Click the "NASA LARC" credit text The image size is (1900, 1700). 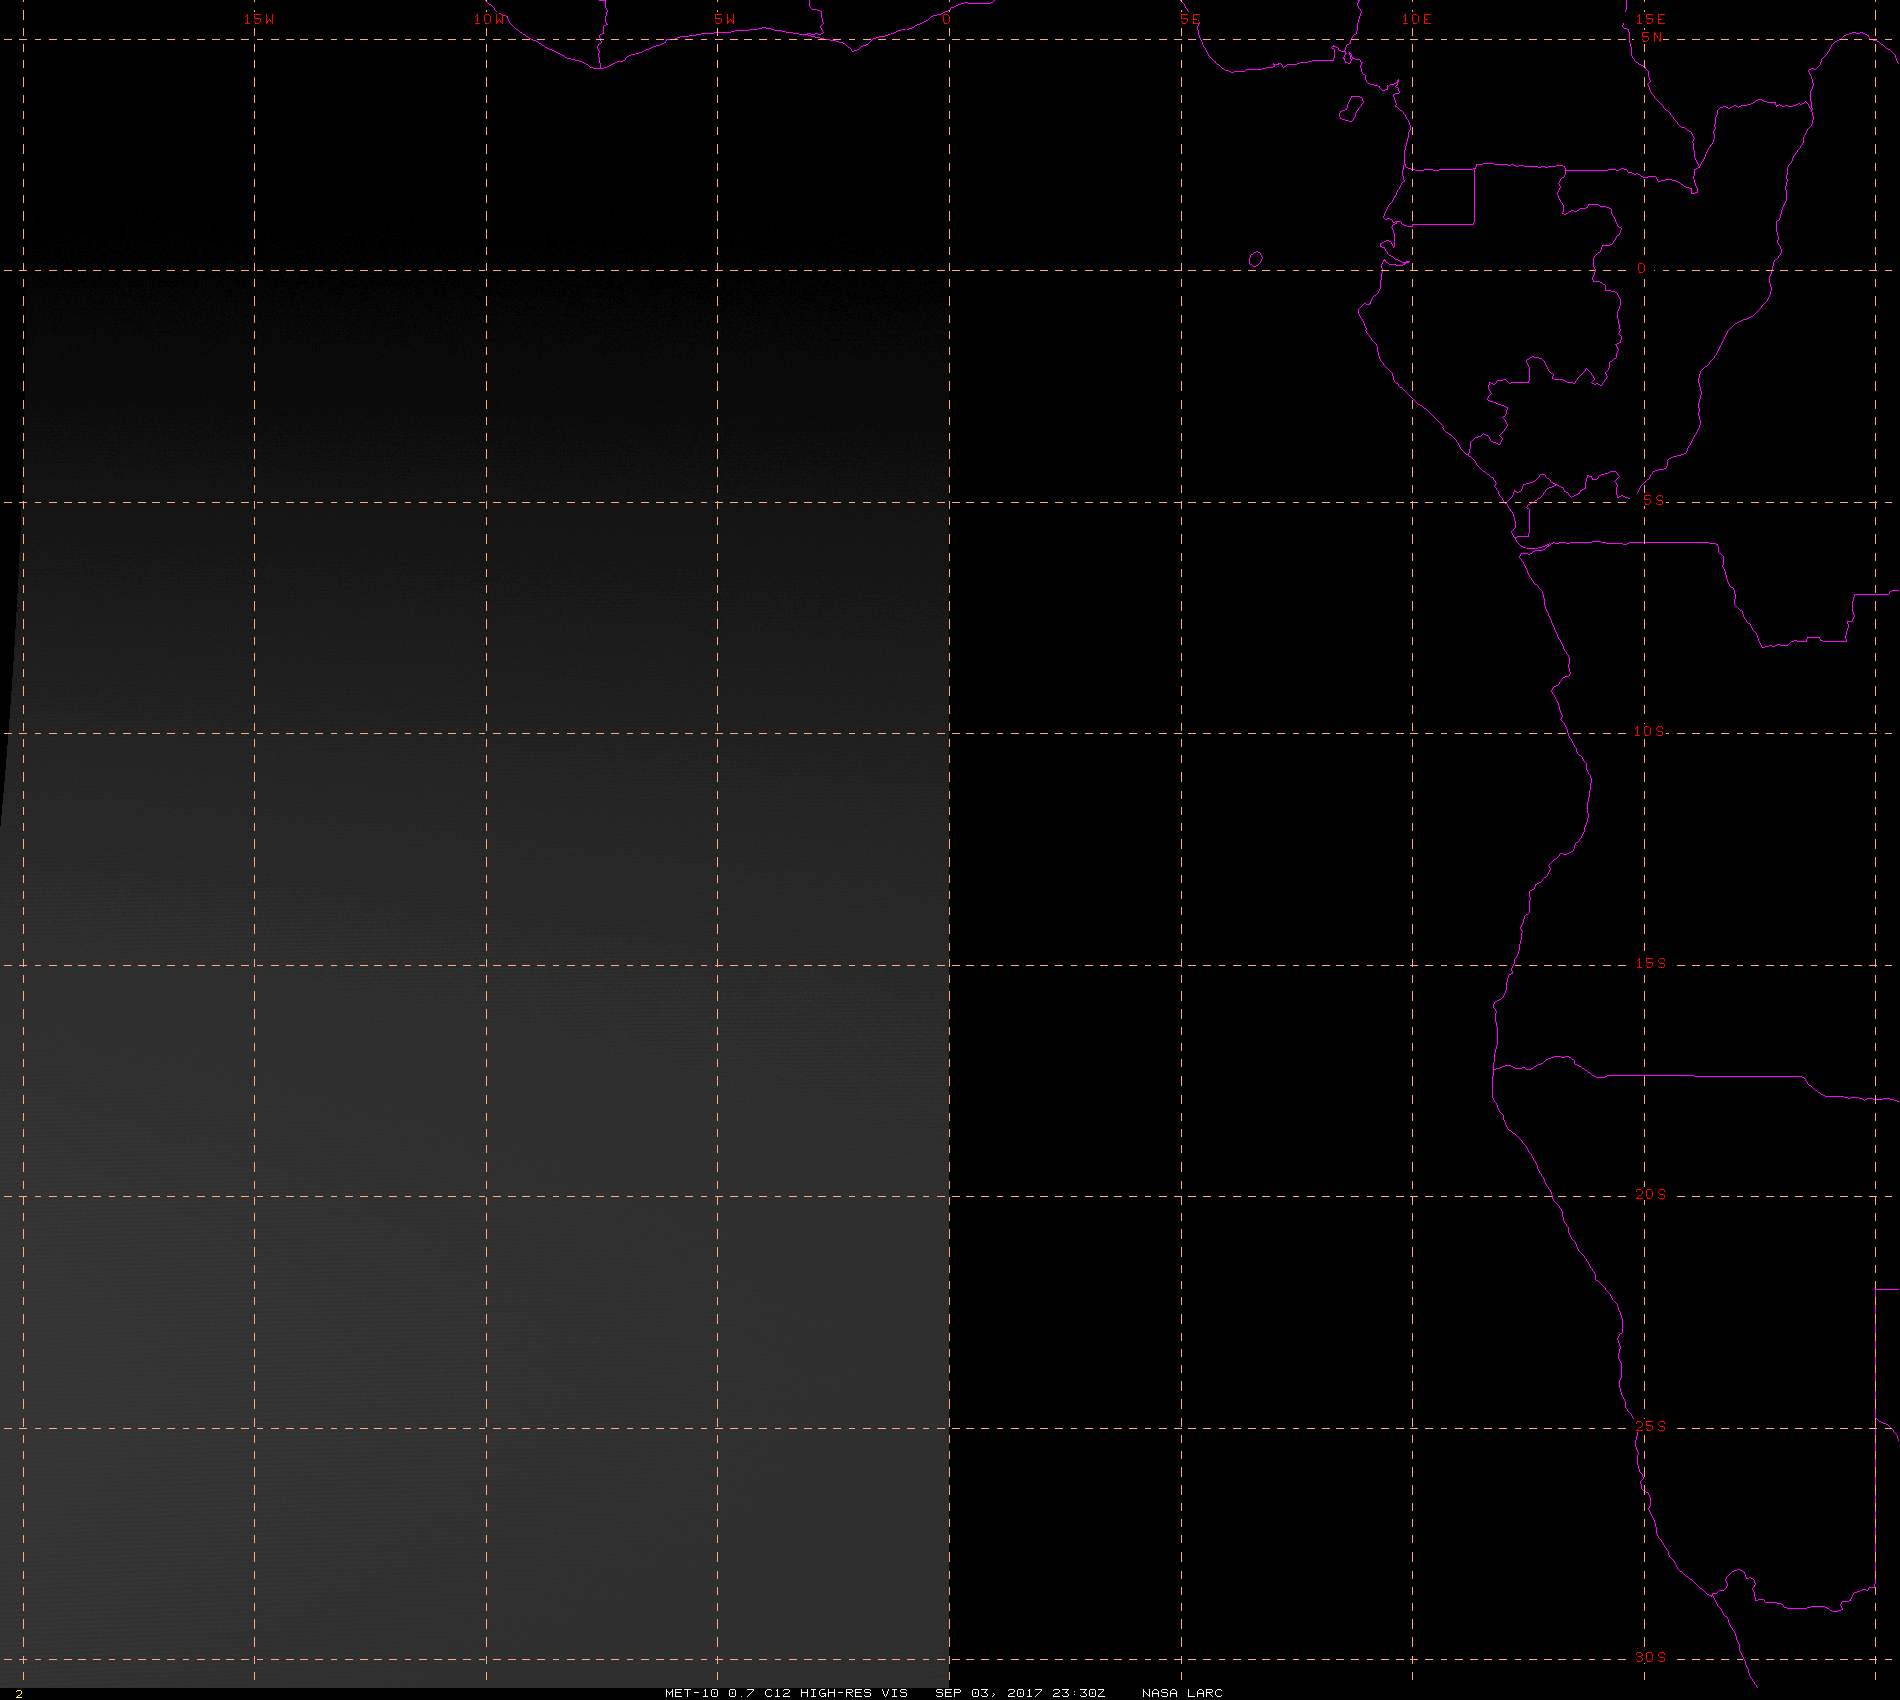coord(1182,1692)
